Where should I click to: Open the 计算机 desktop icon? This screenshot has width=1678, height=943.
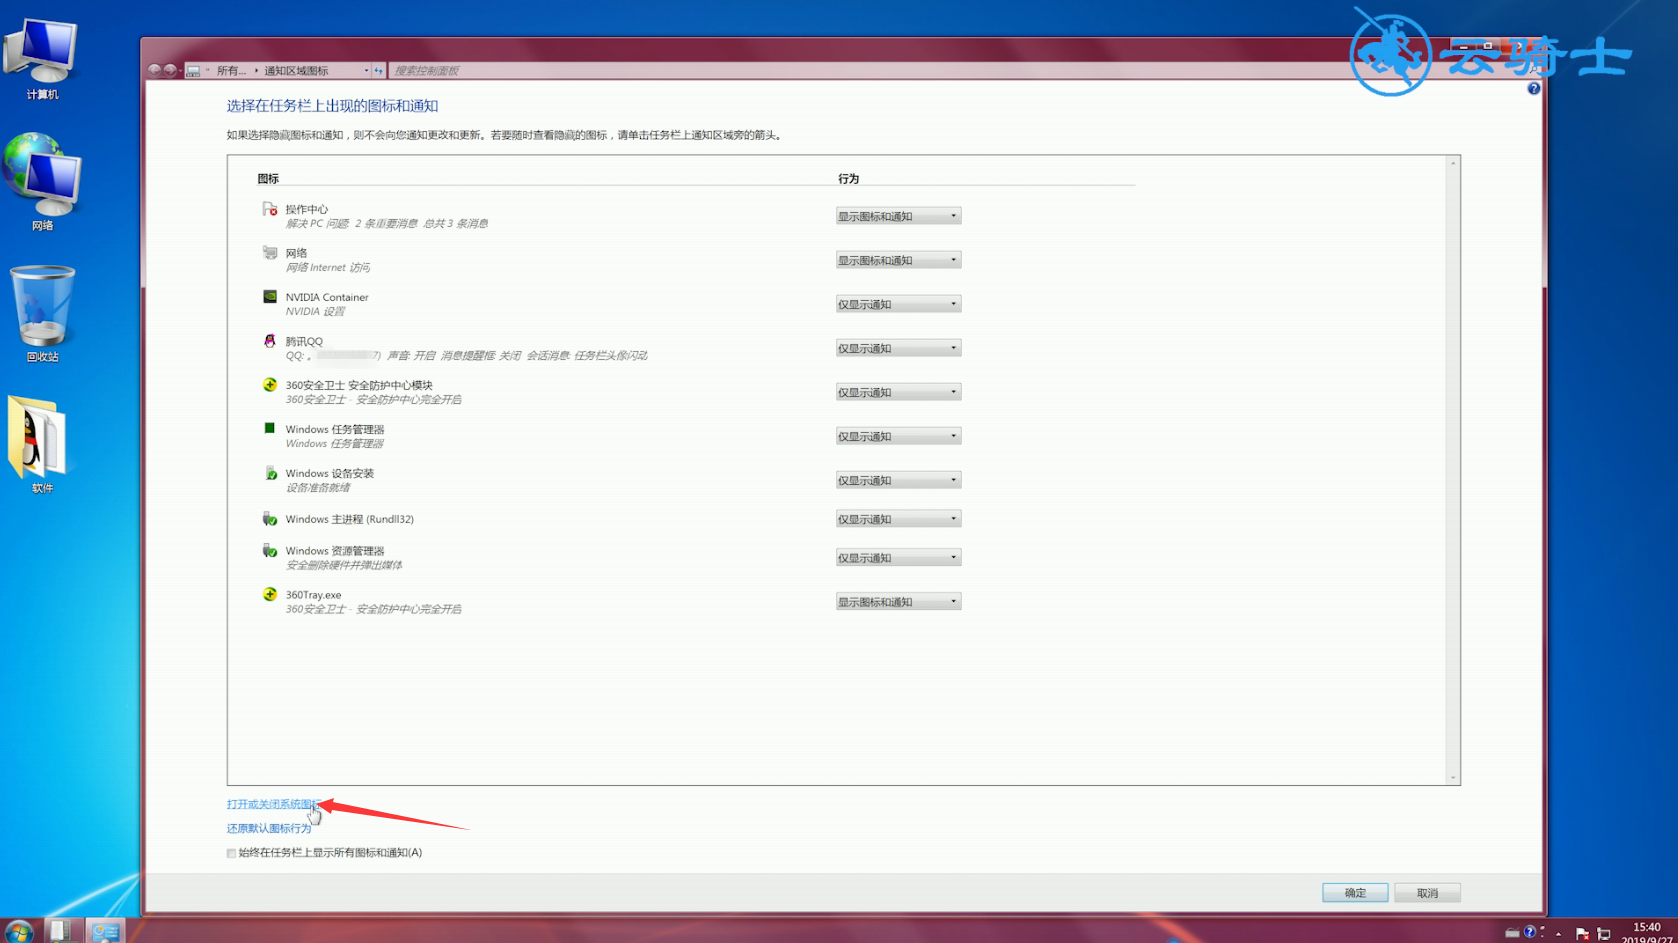pos(42,59)
